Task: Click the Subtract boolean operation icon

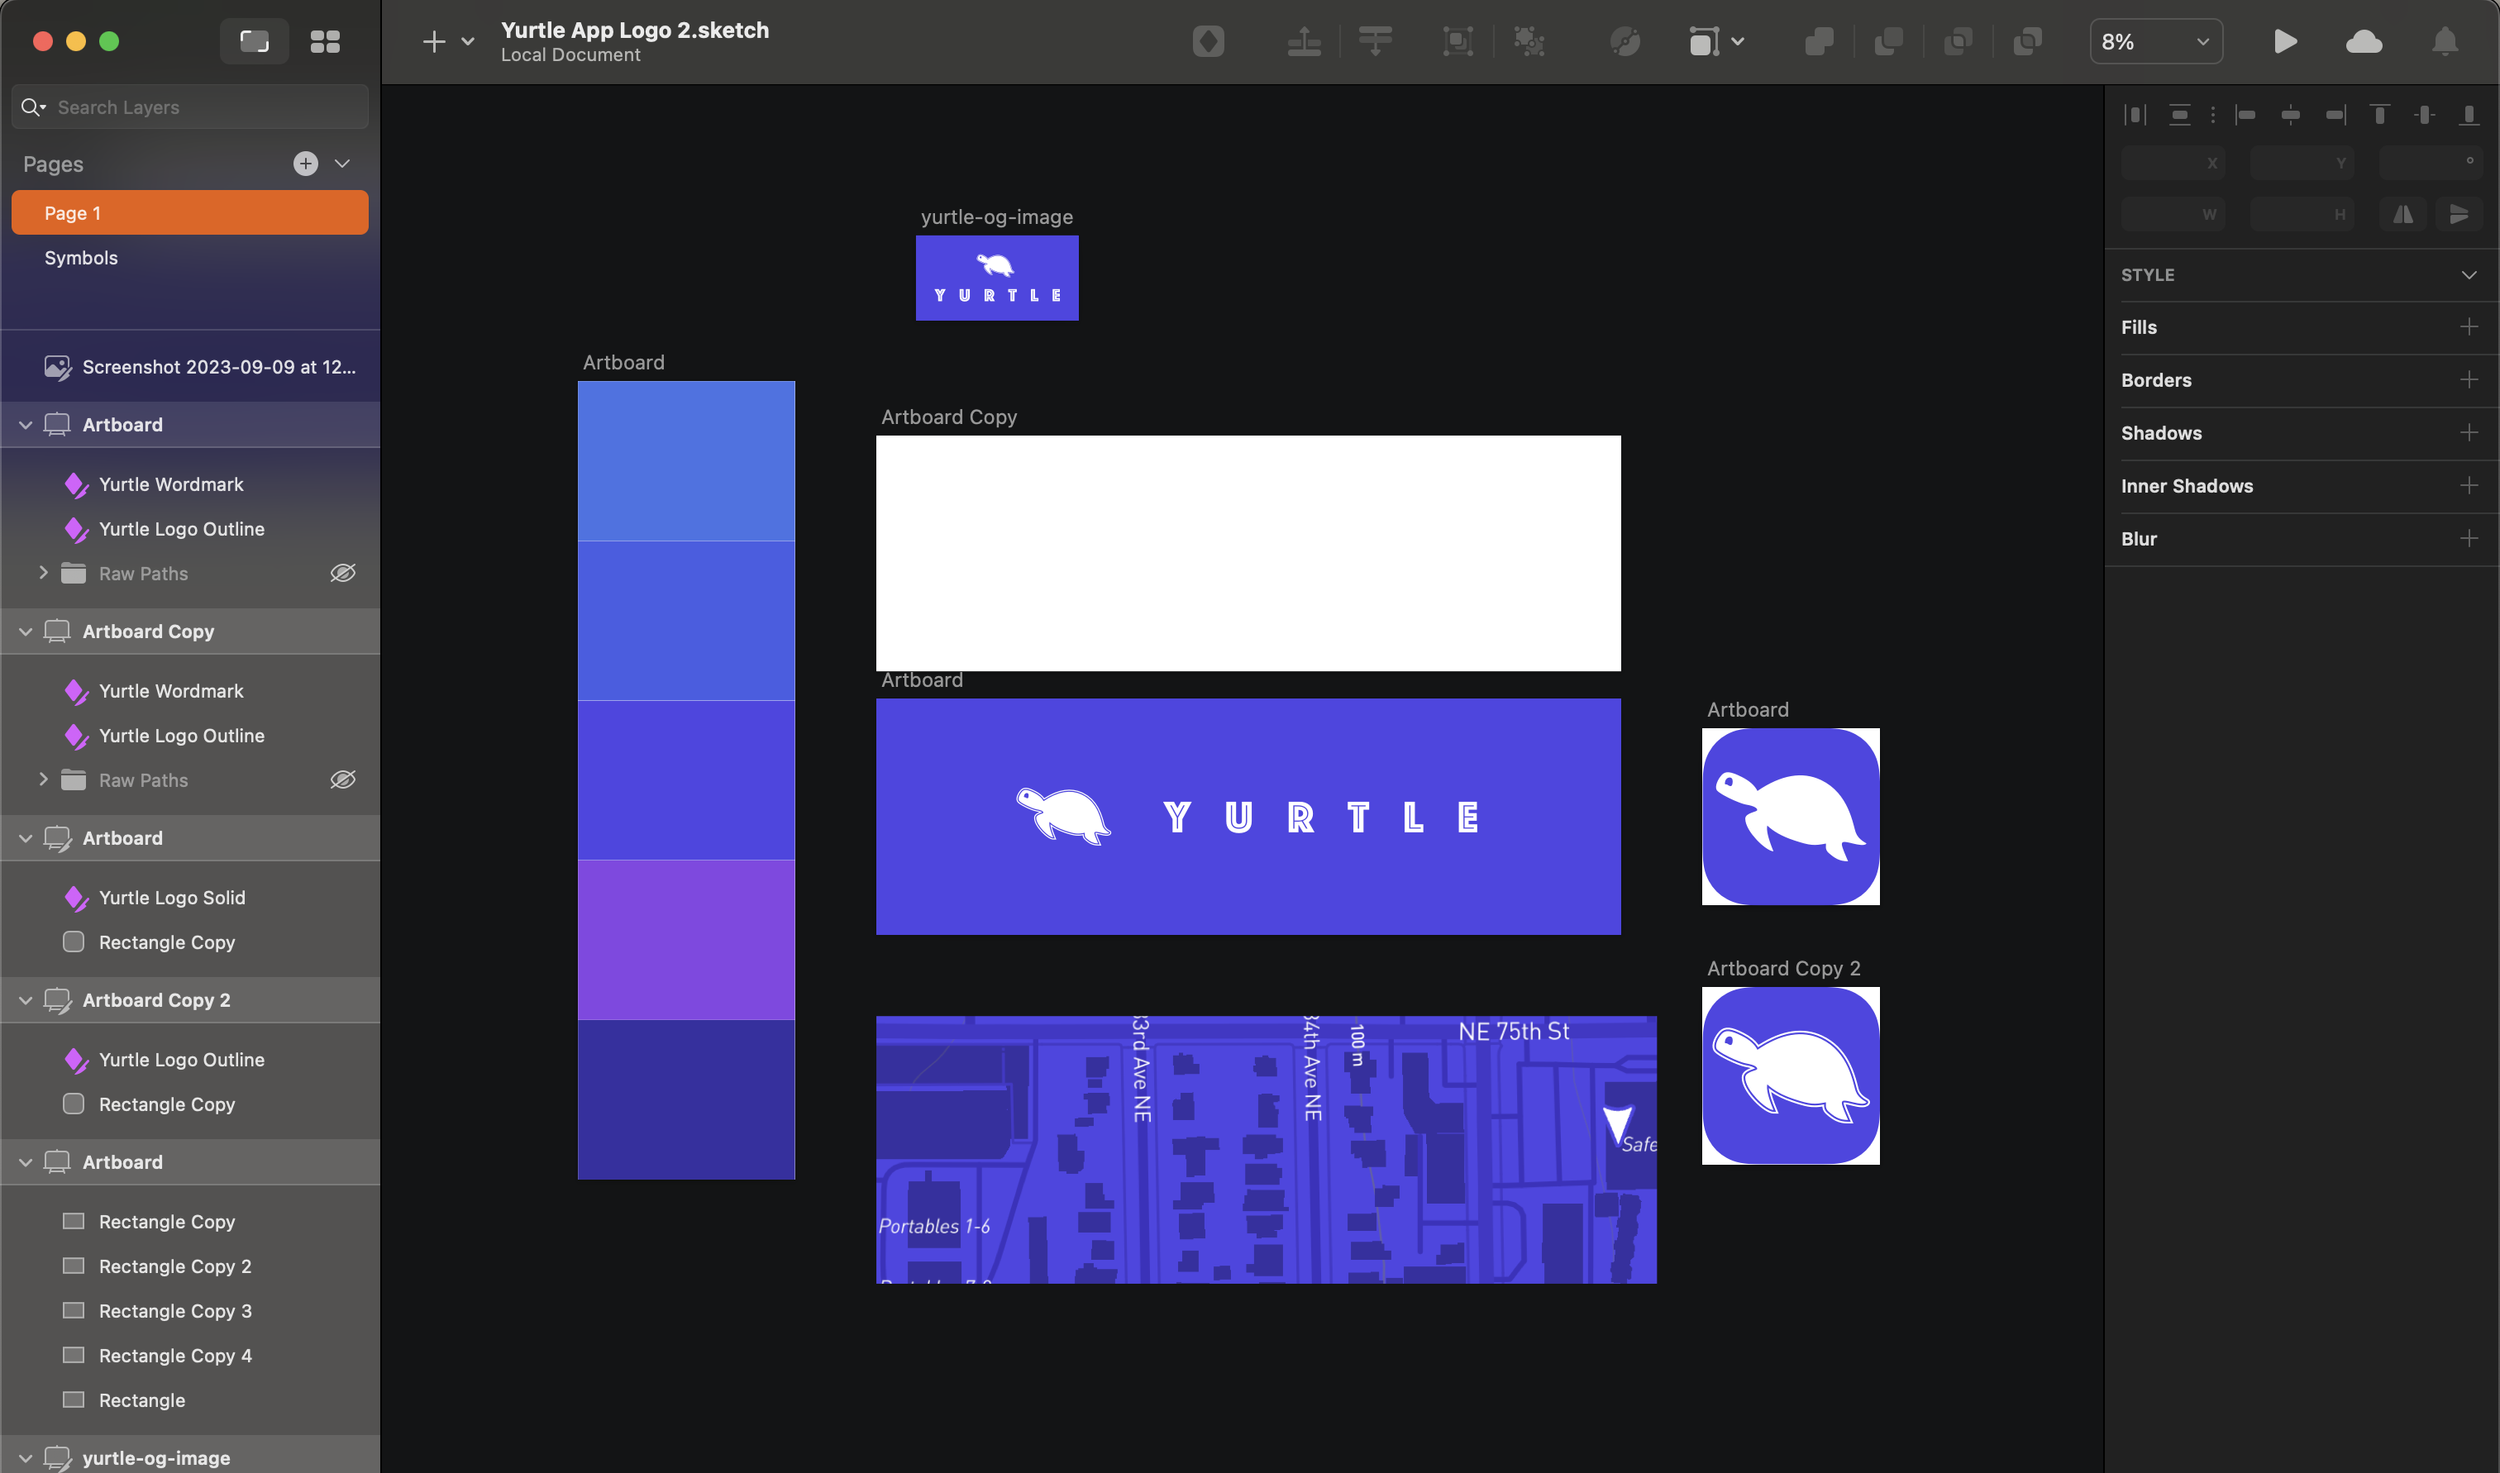Action: click(1888, 41)
